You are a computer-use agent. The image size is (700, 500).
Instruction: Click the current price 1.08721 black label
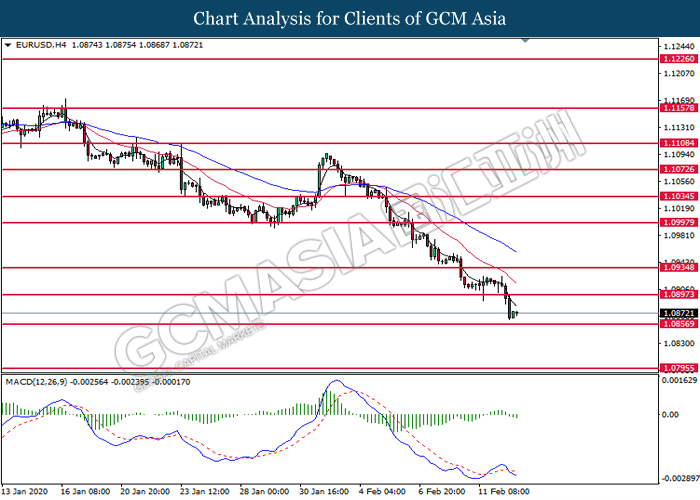point(679,313)
